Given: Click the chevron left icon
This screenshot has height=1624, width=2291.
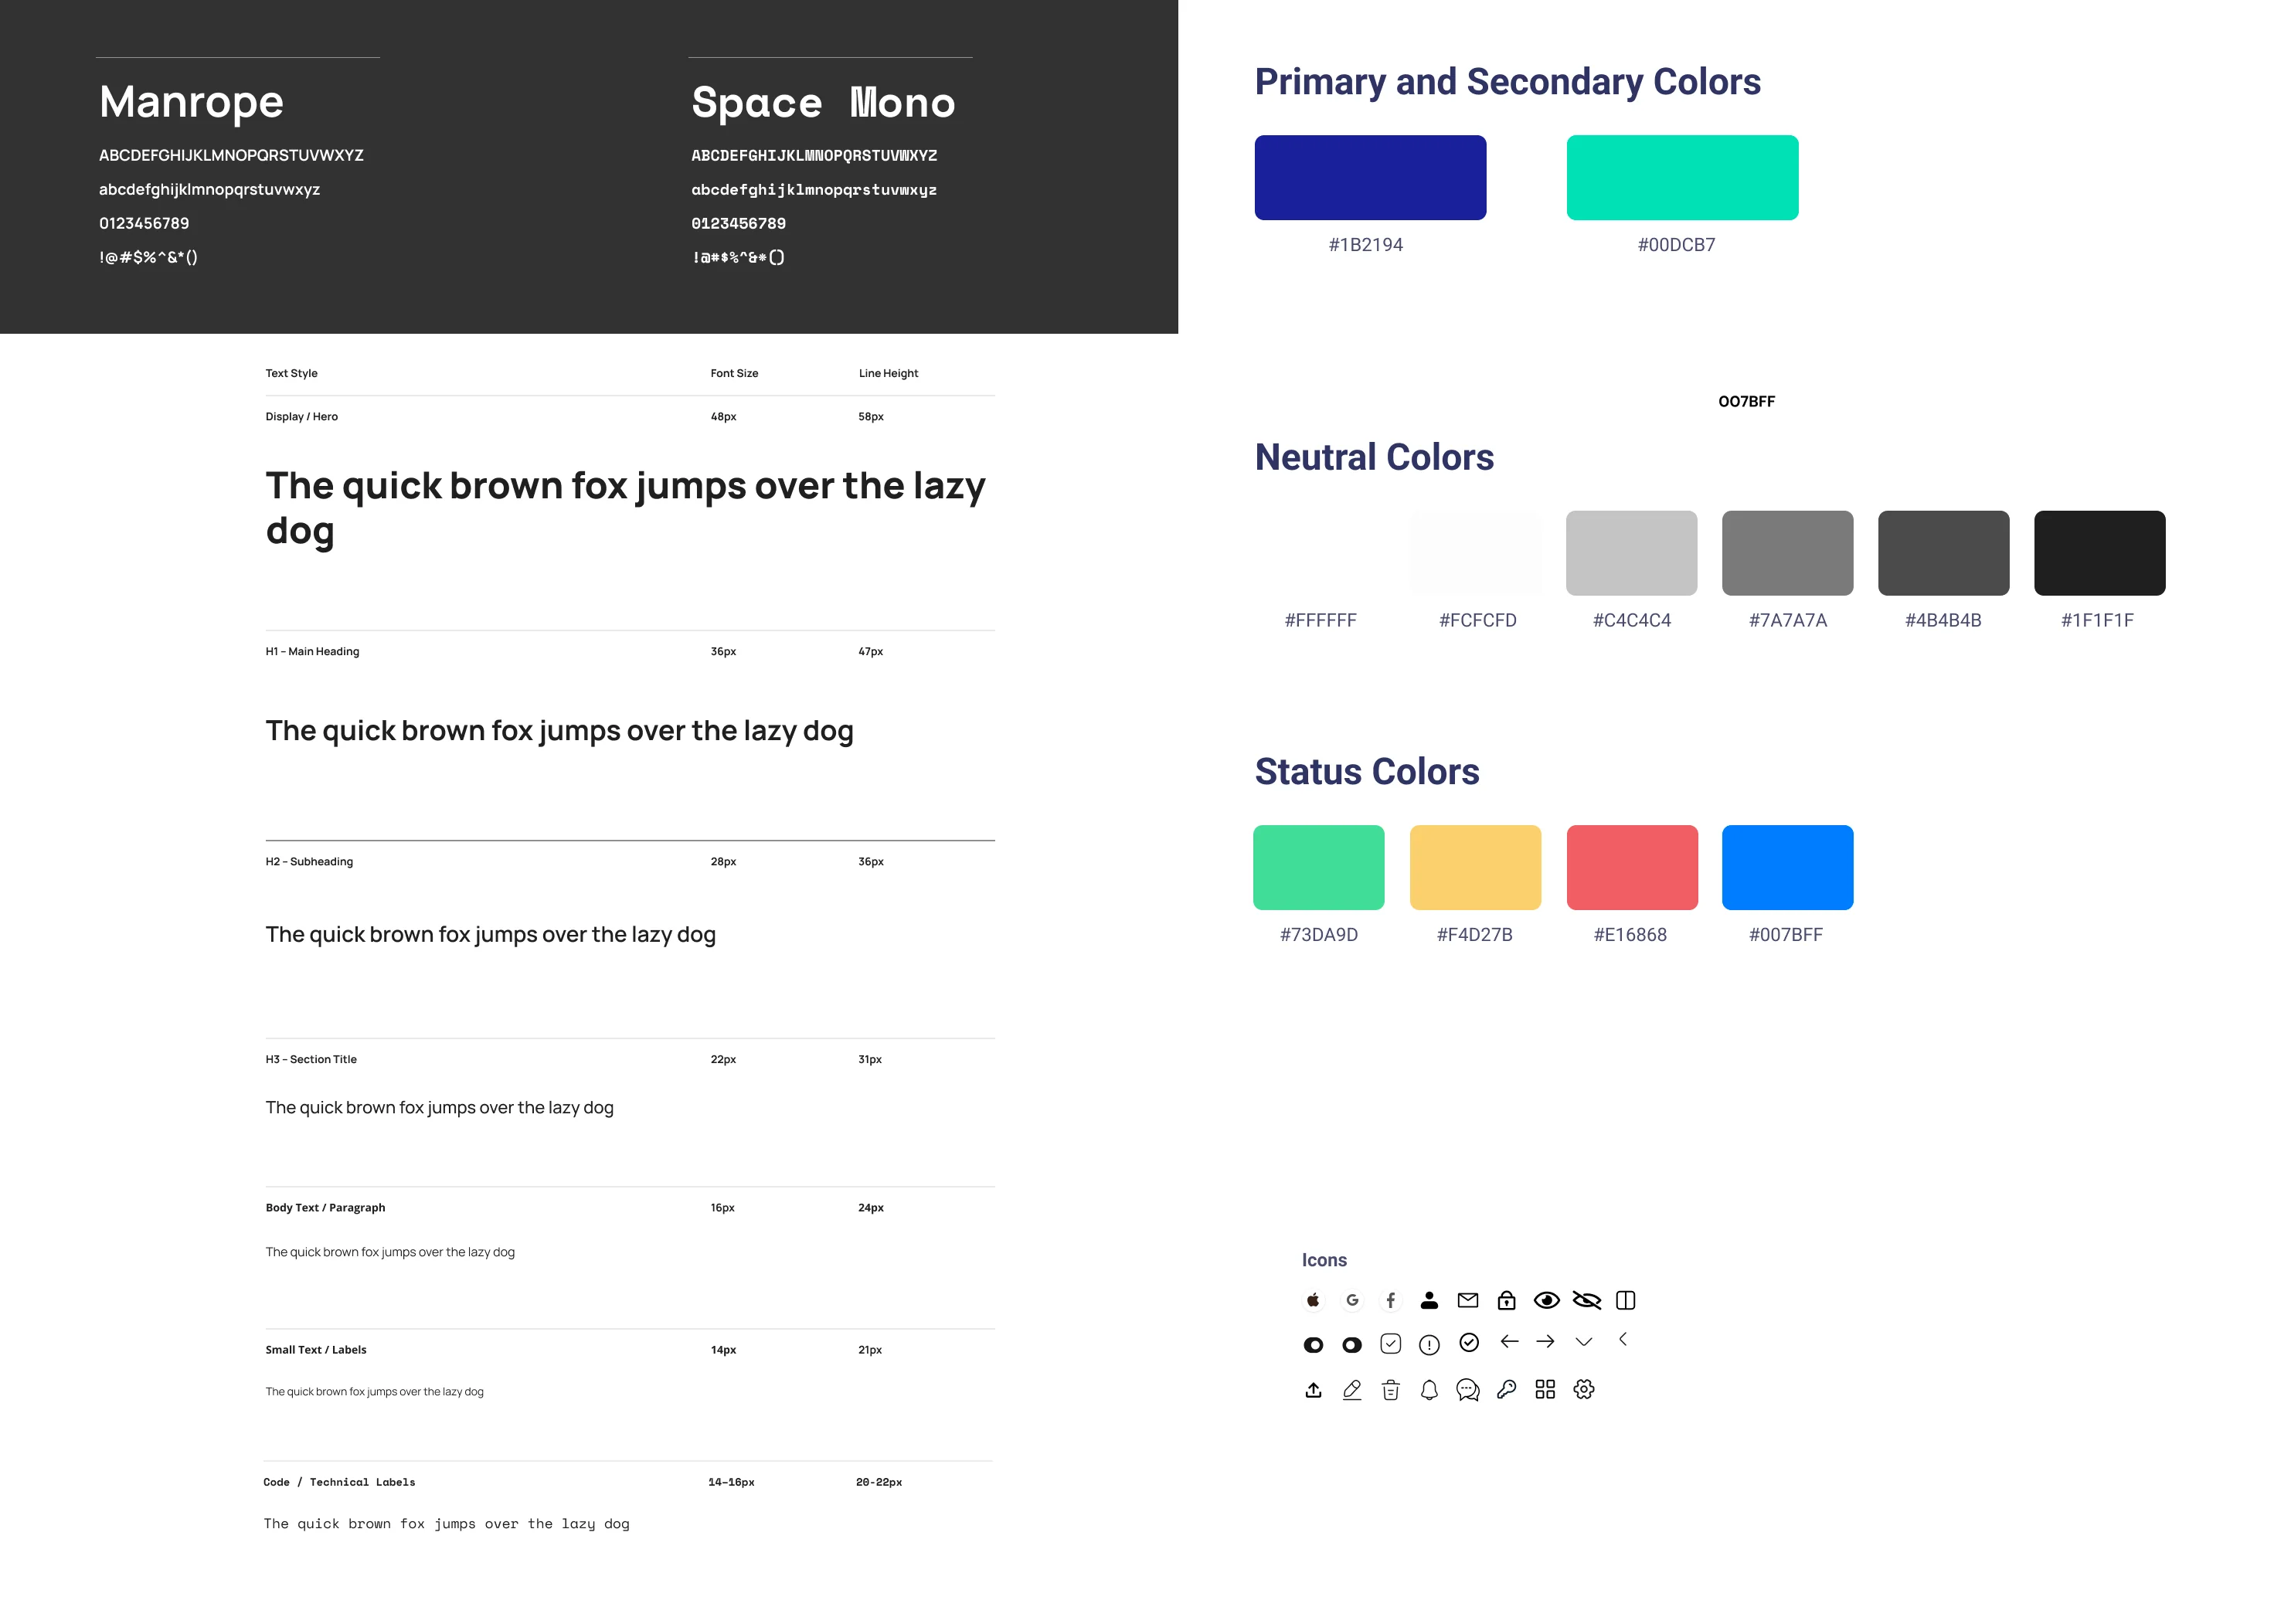Looking at the screenshot, I should click(1623, 1339).
